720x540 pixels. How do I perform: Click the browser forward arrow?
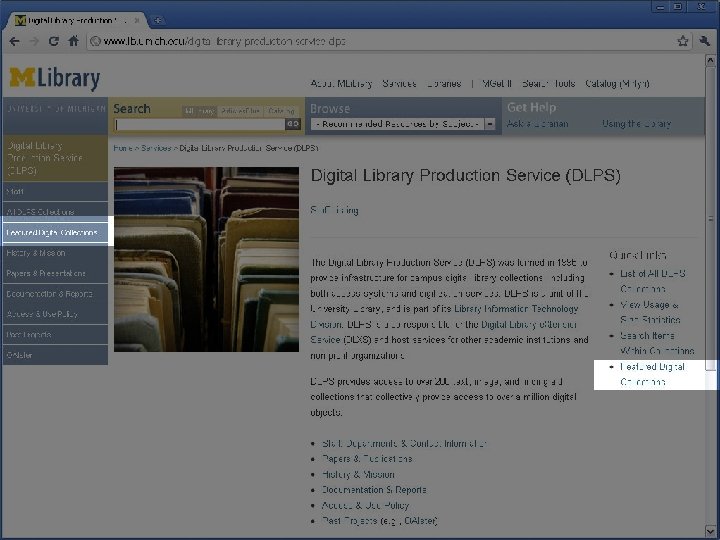(34, 41)
